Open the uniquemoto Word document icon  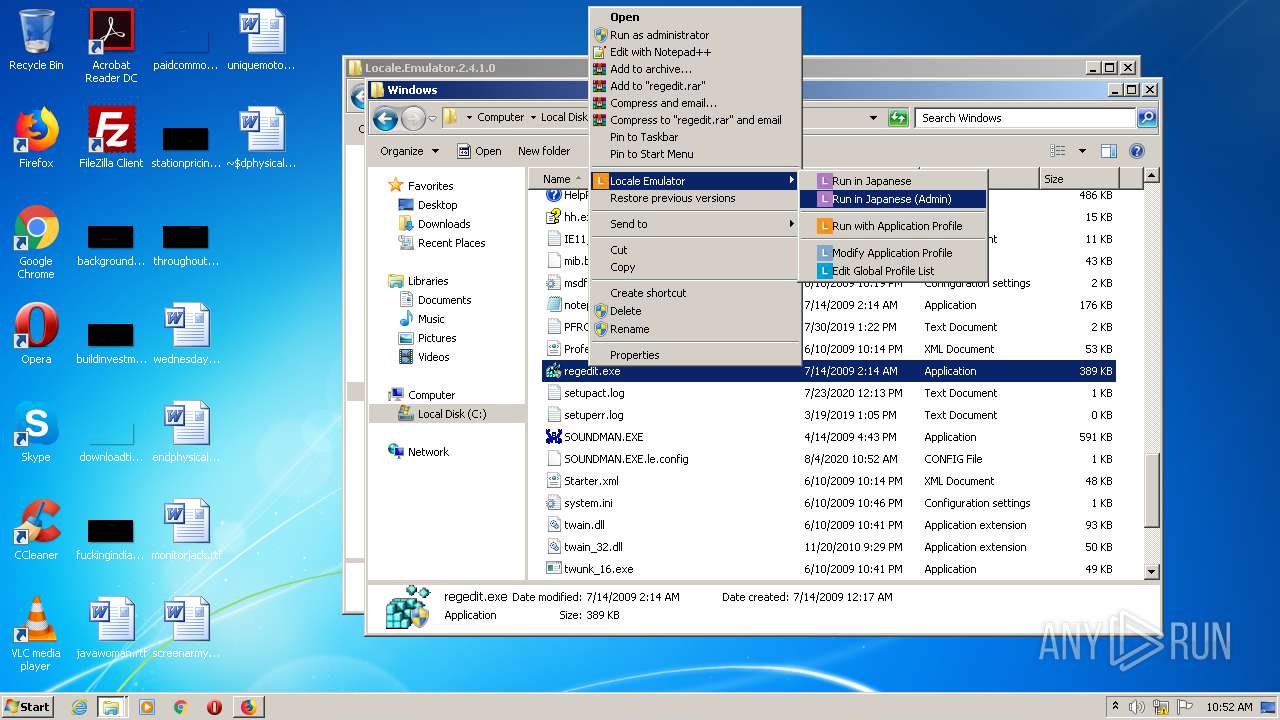(261, 40)
